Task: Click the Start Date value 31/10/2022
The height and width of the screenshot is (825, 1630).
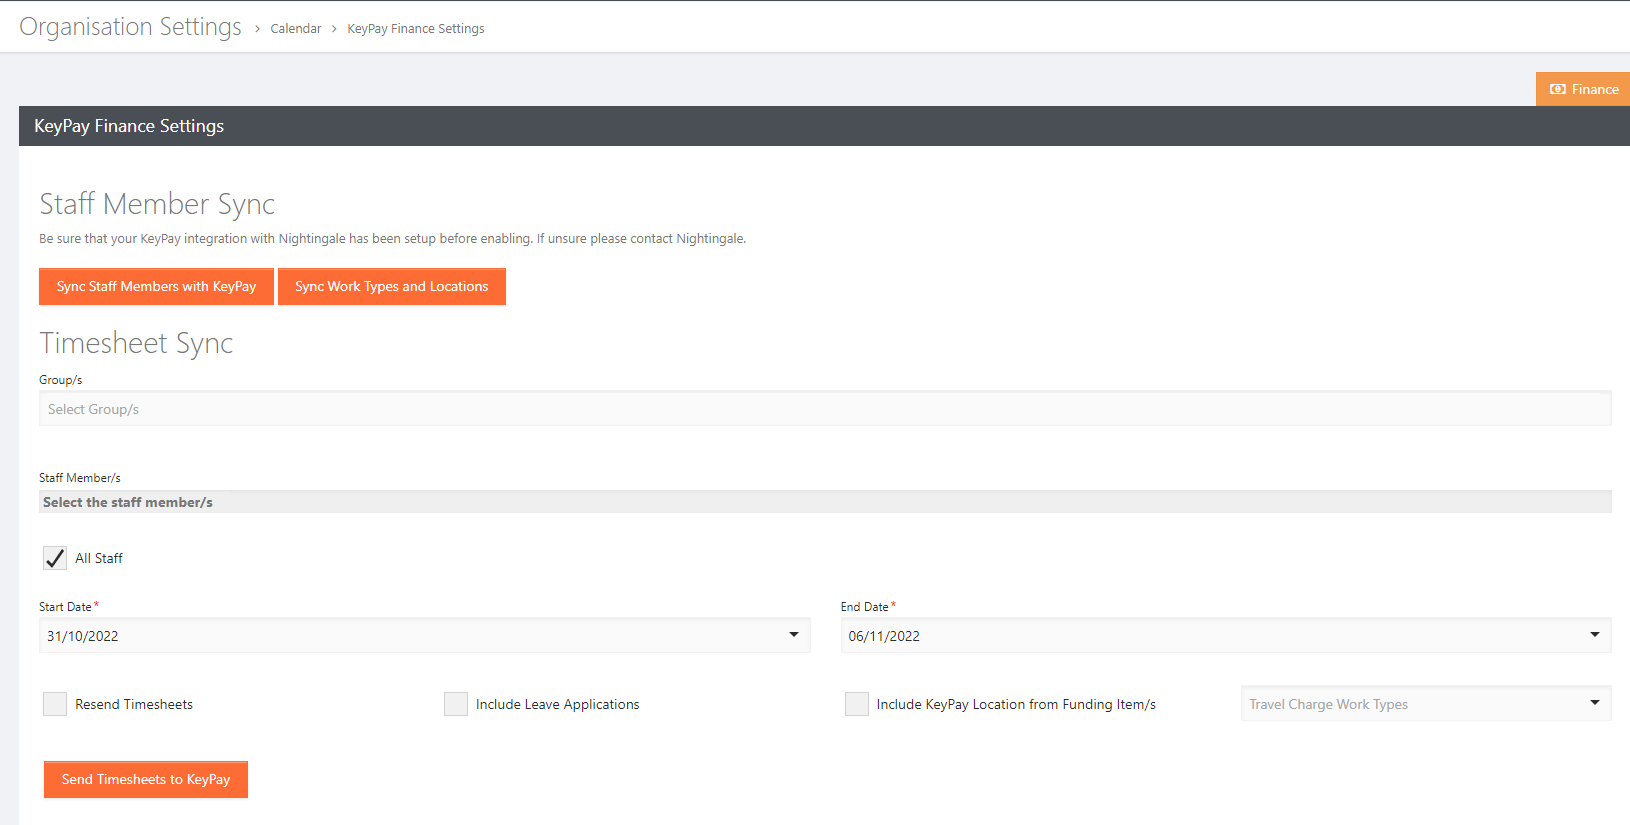Action: (x=83, y=636)
